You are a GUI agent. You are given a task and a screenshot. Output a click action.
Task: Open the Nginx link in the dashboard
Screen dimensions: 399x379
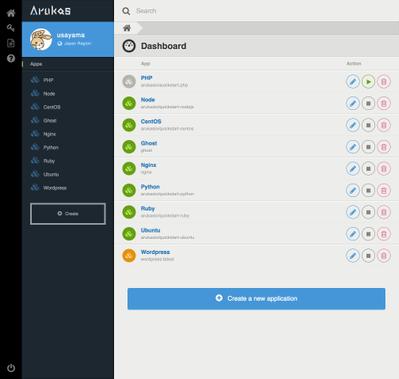148,165
